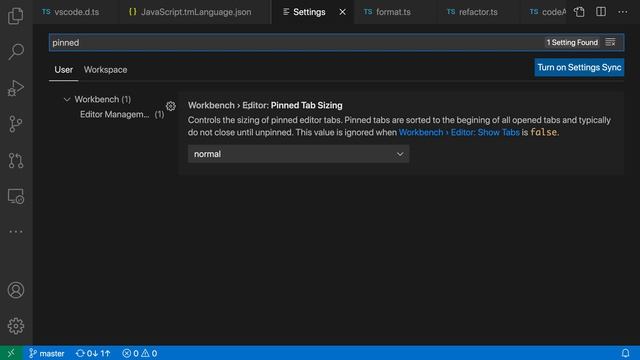This screenshot has height=360, width=640.
Task: Open errors and warnings problems indicator
Action: 140,353
